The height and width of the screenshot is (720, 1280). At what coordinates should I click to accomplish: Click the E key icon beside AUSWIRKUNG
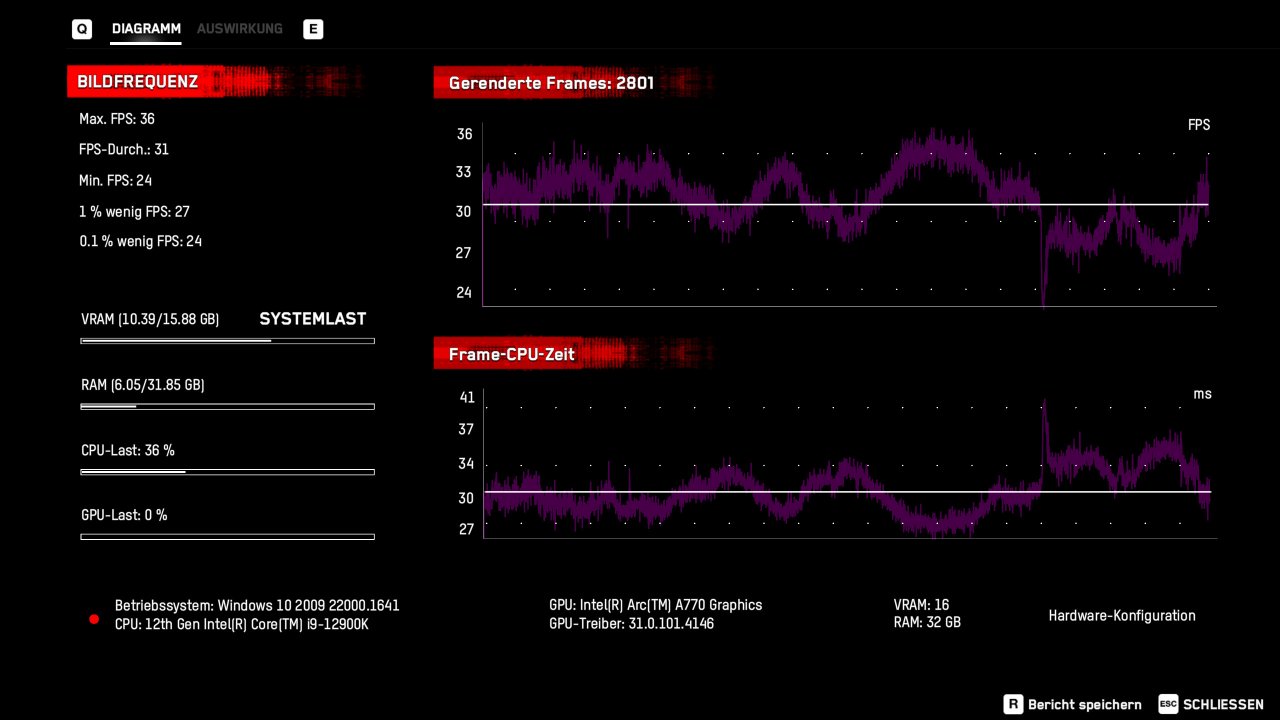pyautogui.click(x=313, y=29)
